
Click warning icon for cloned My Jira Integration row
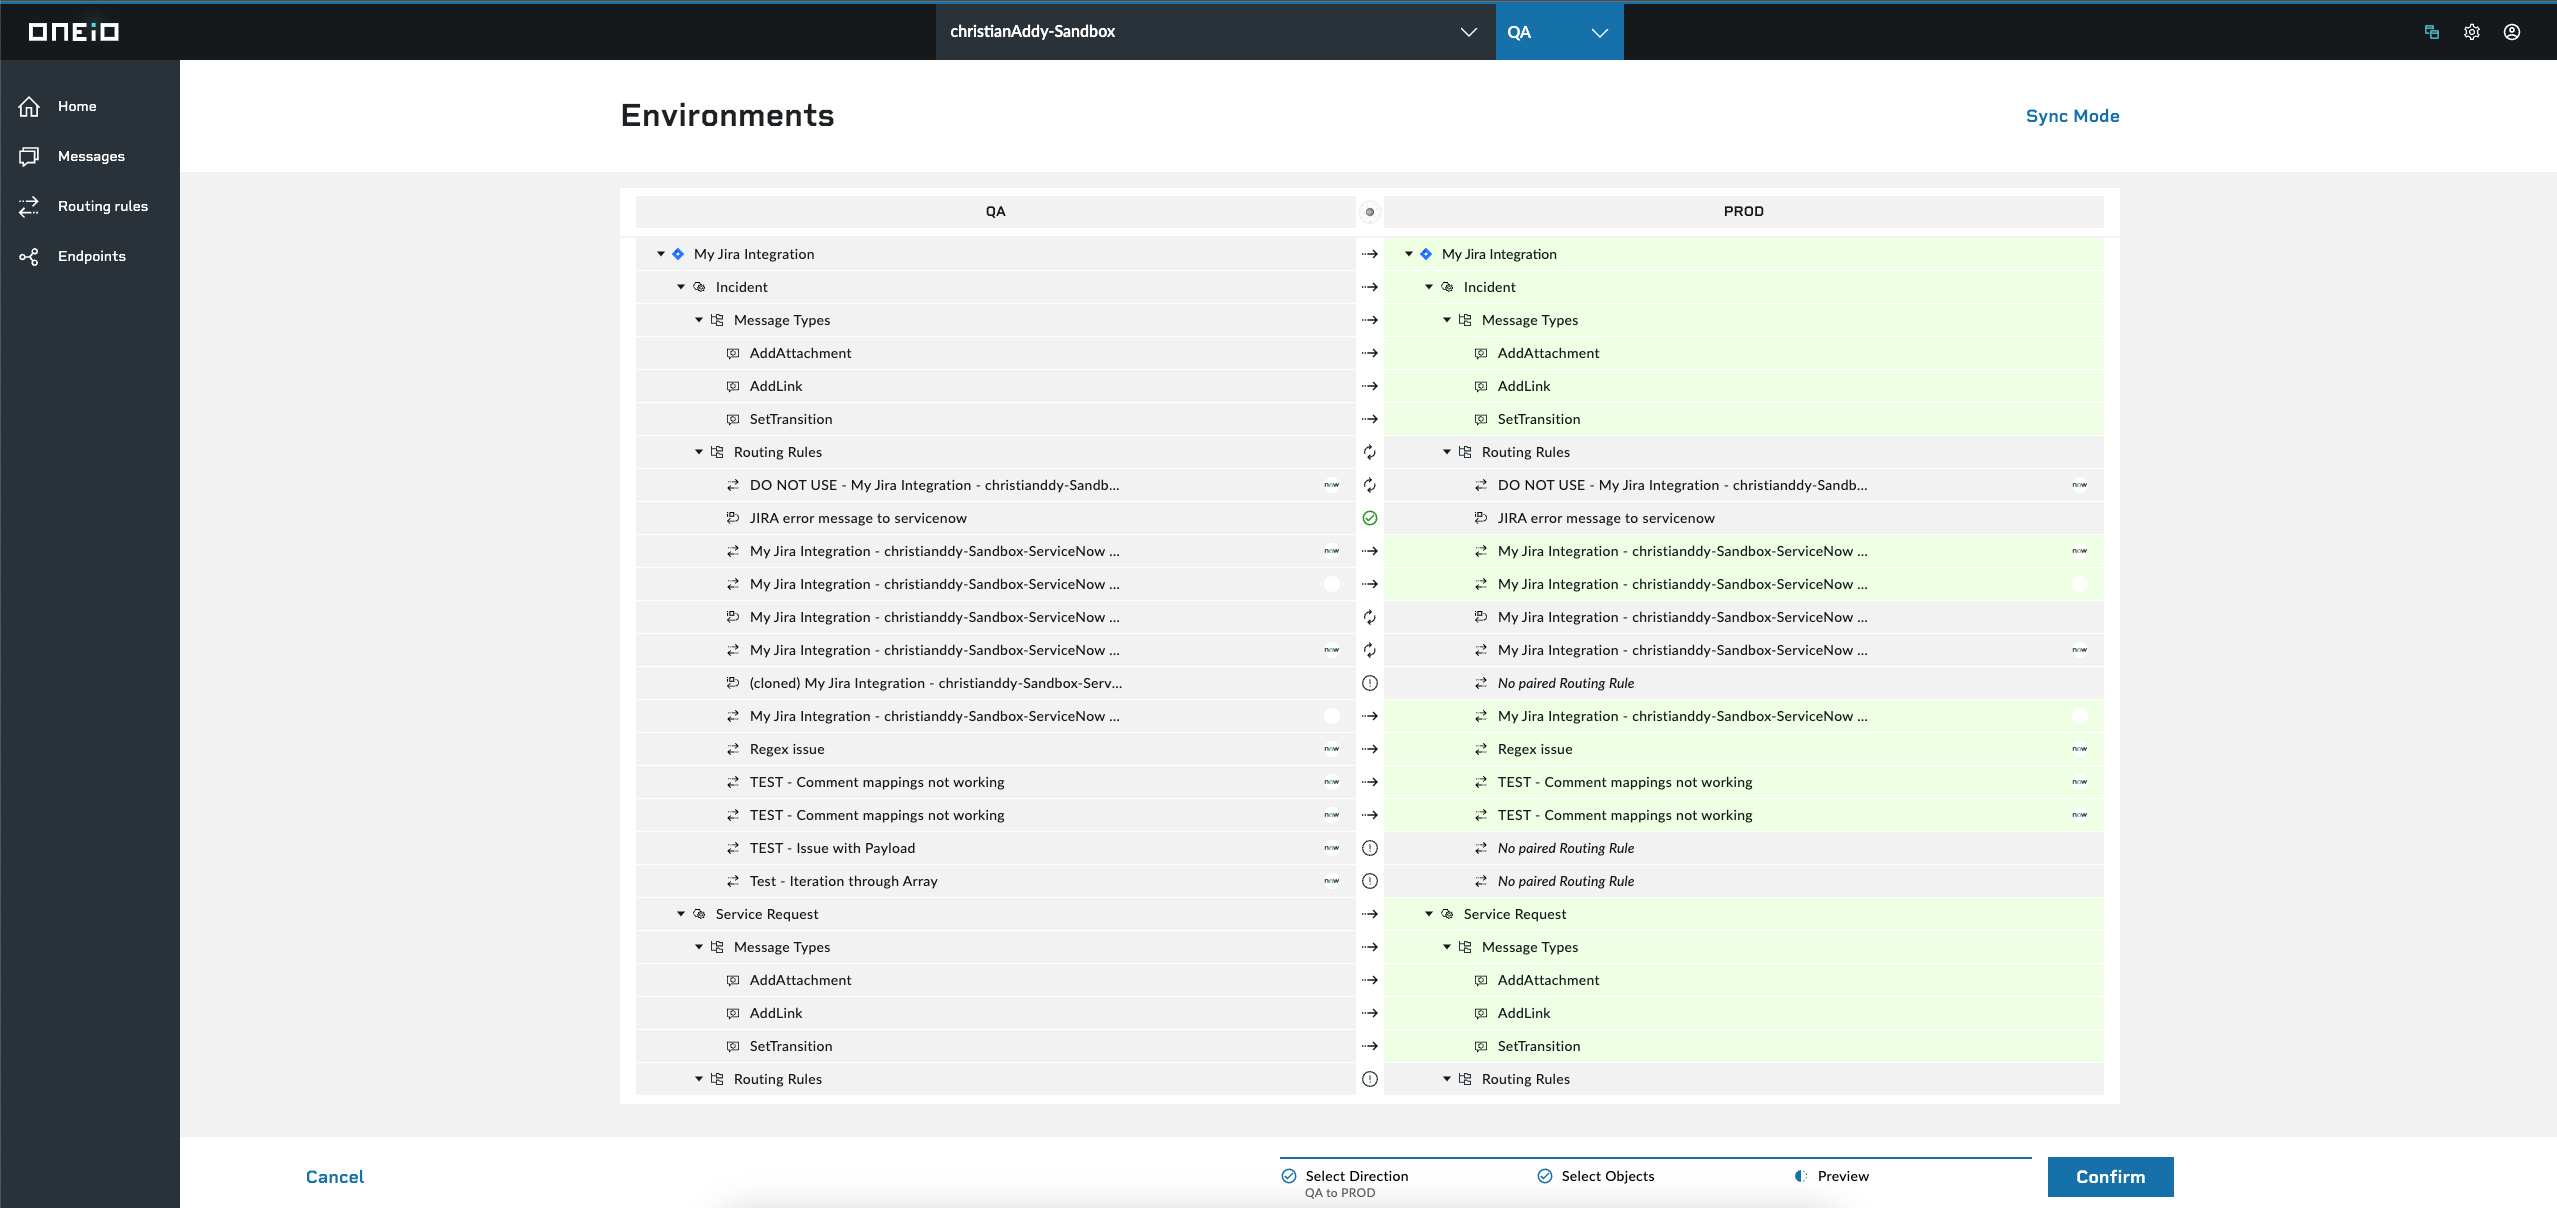(1370, 683)
